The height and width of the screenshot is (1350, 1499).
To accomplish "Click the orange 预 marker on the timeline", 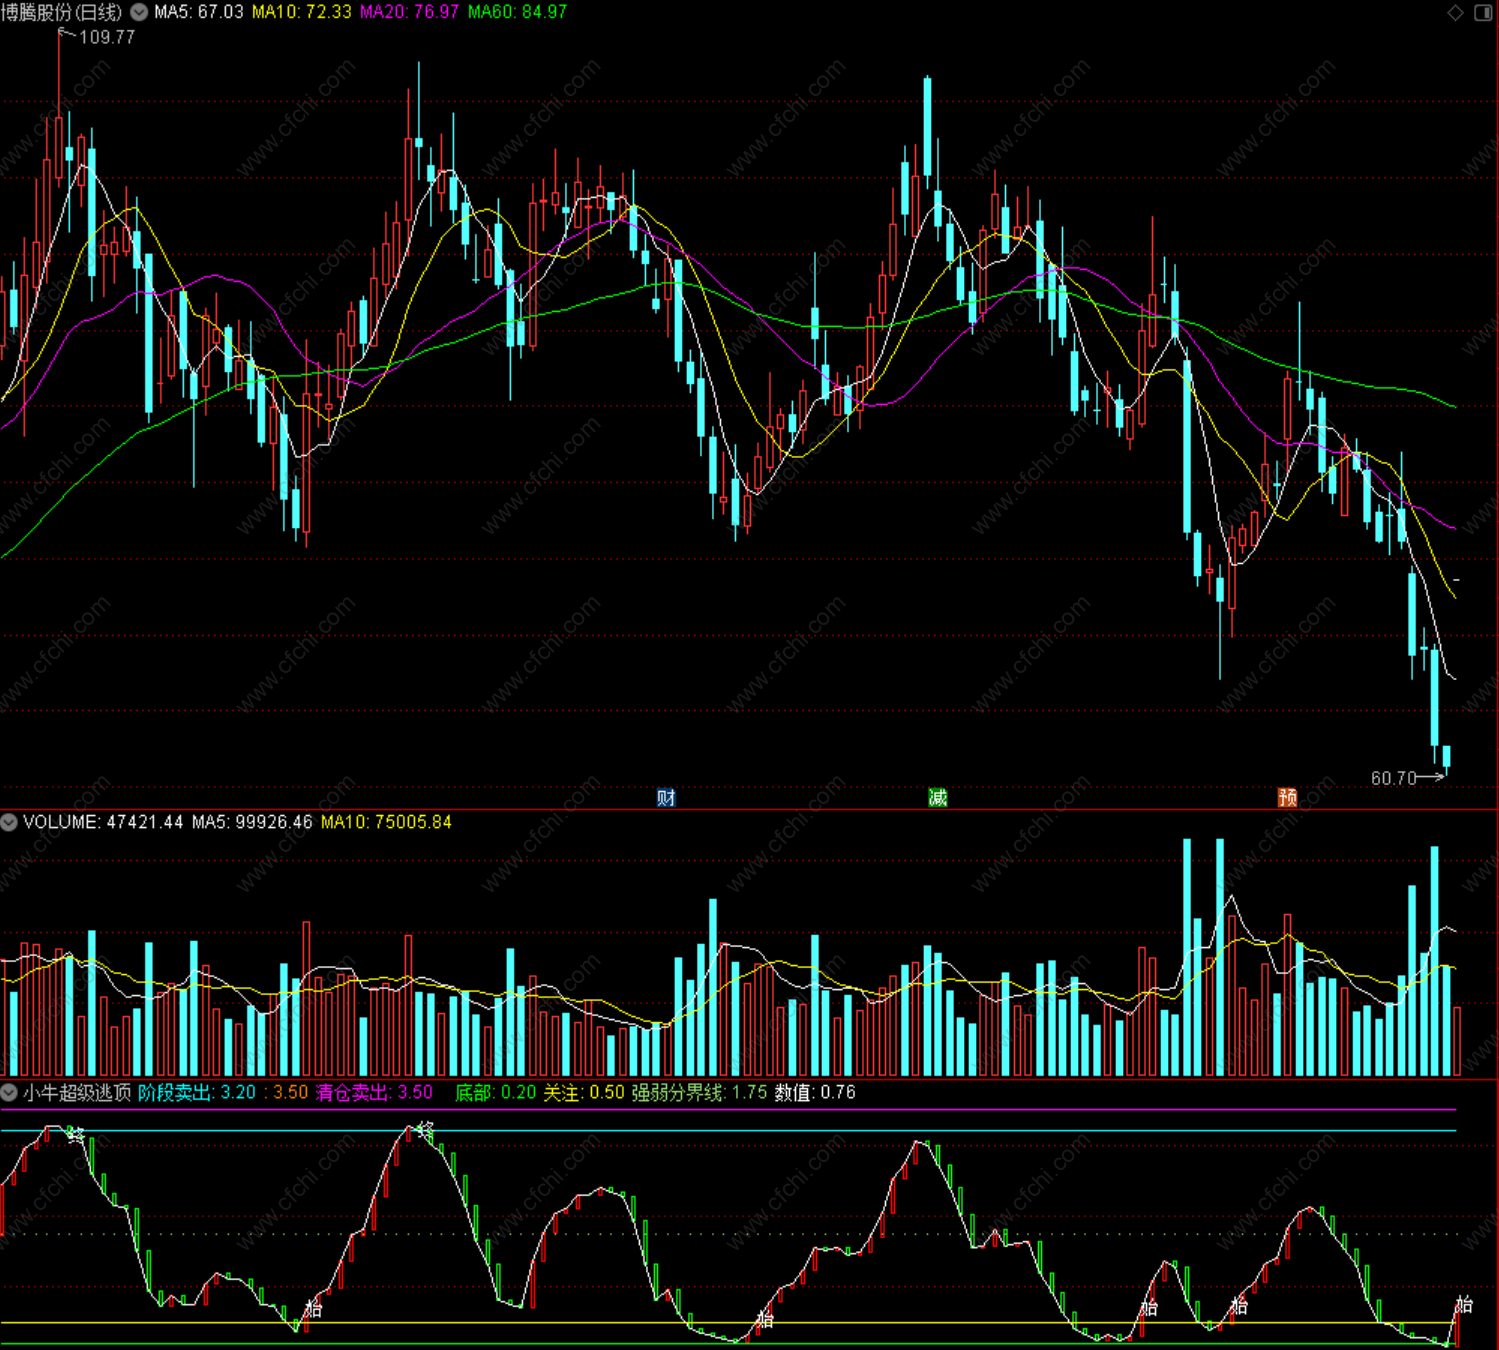I will pos(1287,797).
